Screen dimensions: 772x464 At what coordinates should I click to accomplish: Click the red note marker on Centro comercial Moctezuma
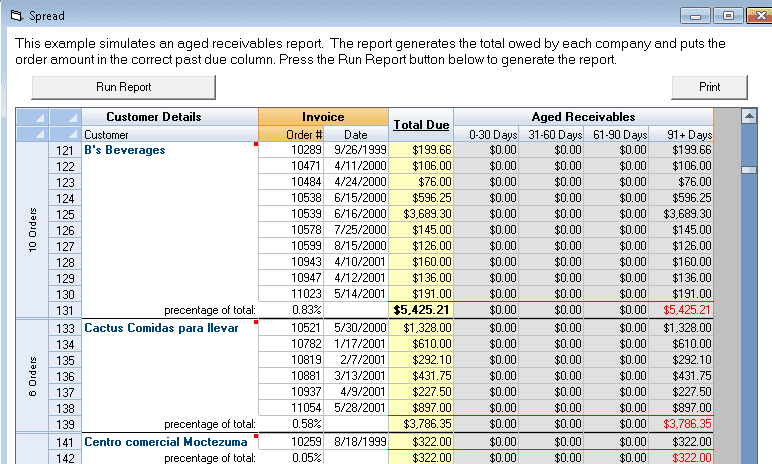[x=256, y=436]
